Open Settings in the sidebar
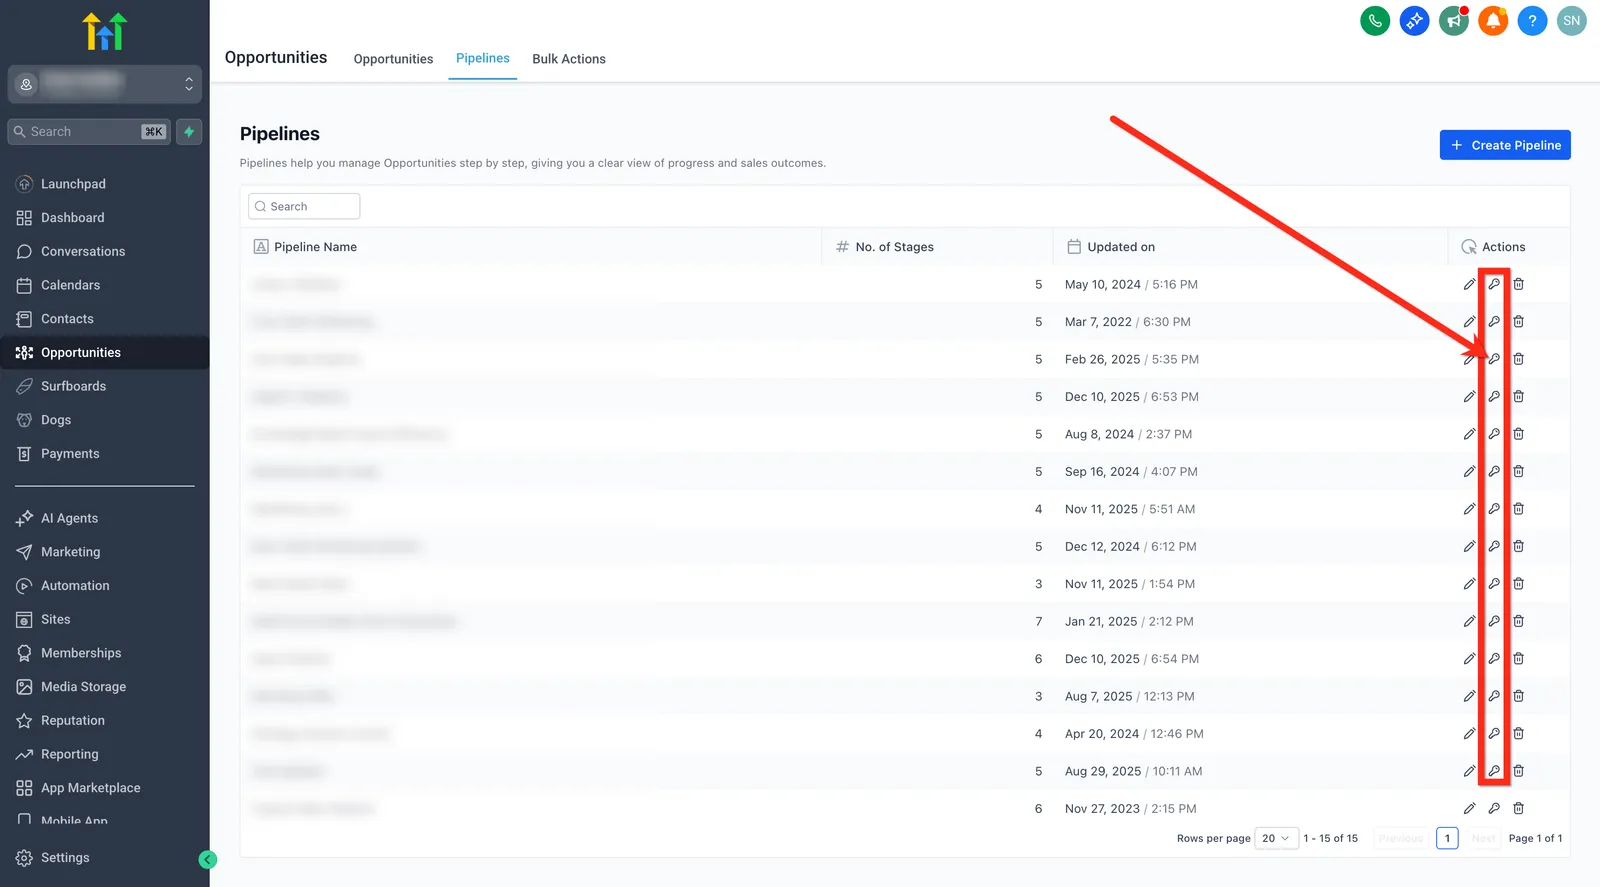 (x=65, y=858)
